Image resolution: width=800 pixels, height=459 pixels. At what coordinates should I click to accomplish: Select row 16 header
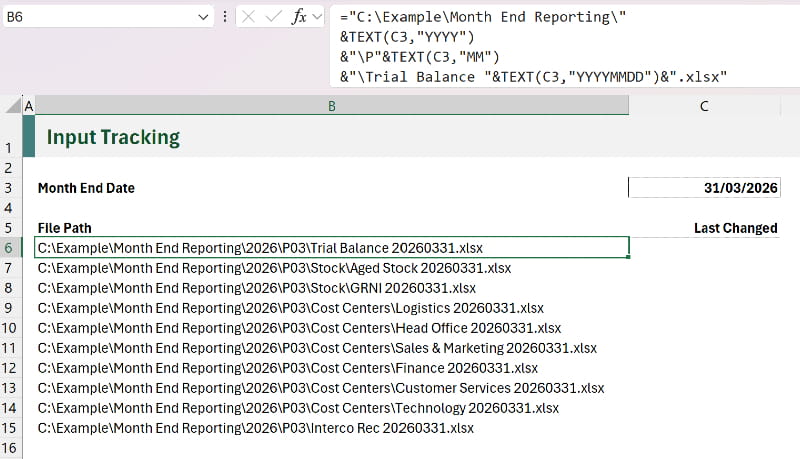tap(10, 448)
